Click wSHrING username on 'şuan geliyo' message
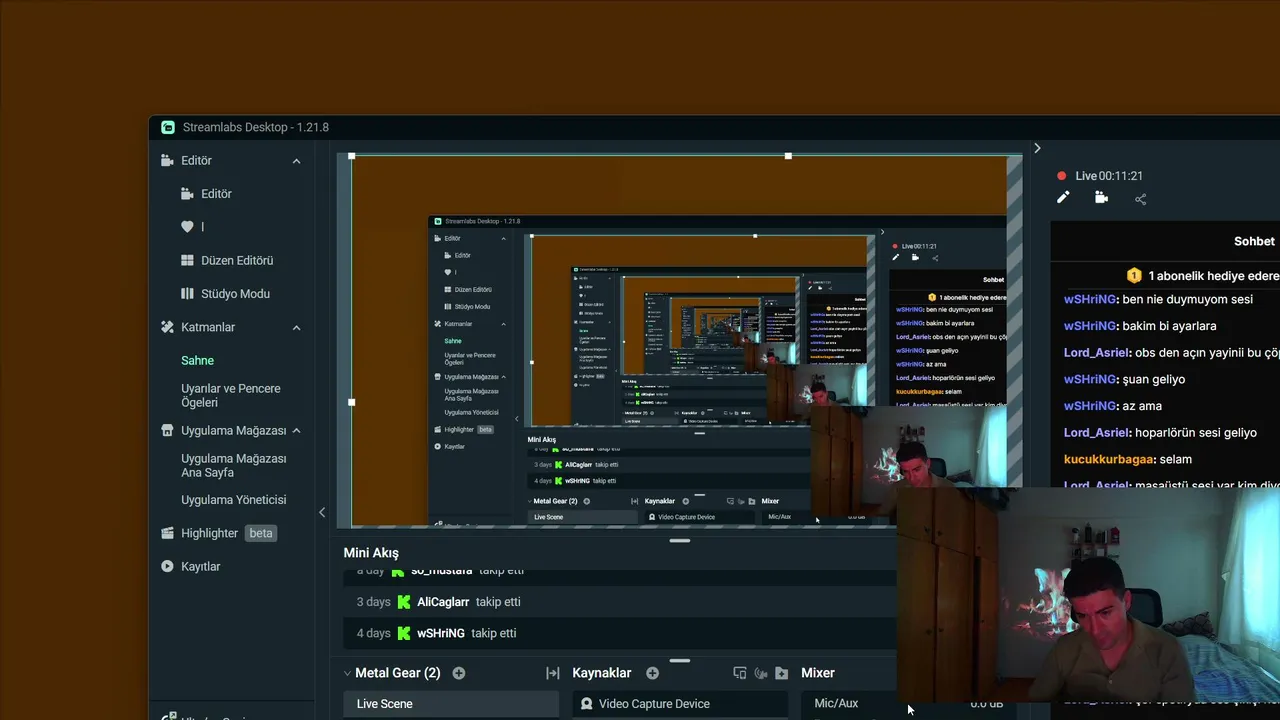1280x720 pixels. tap(1090, 380)
